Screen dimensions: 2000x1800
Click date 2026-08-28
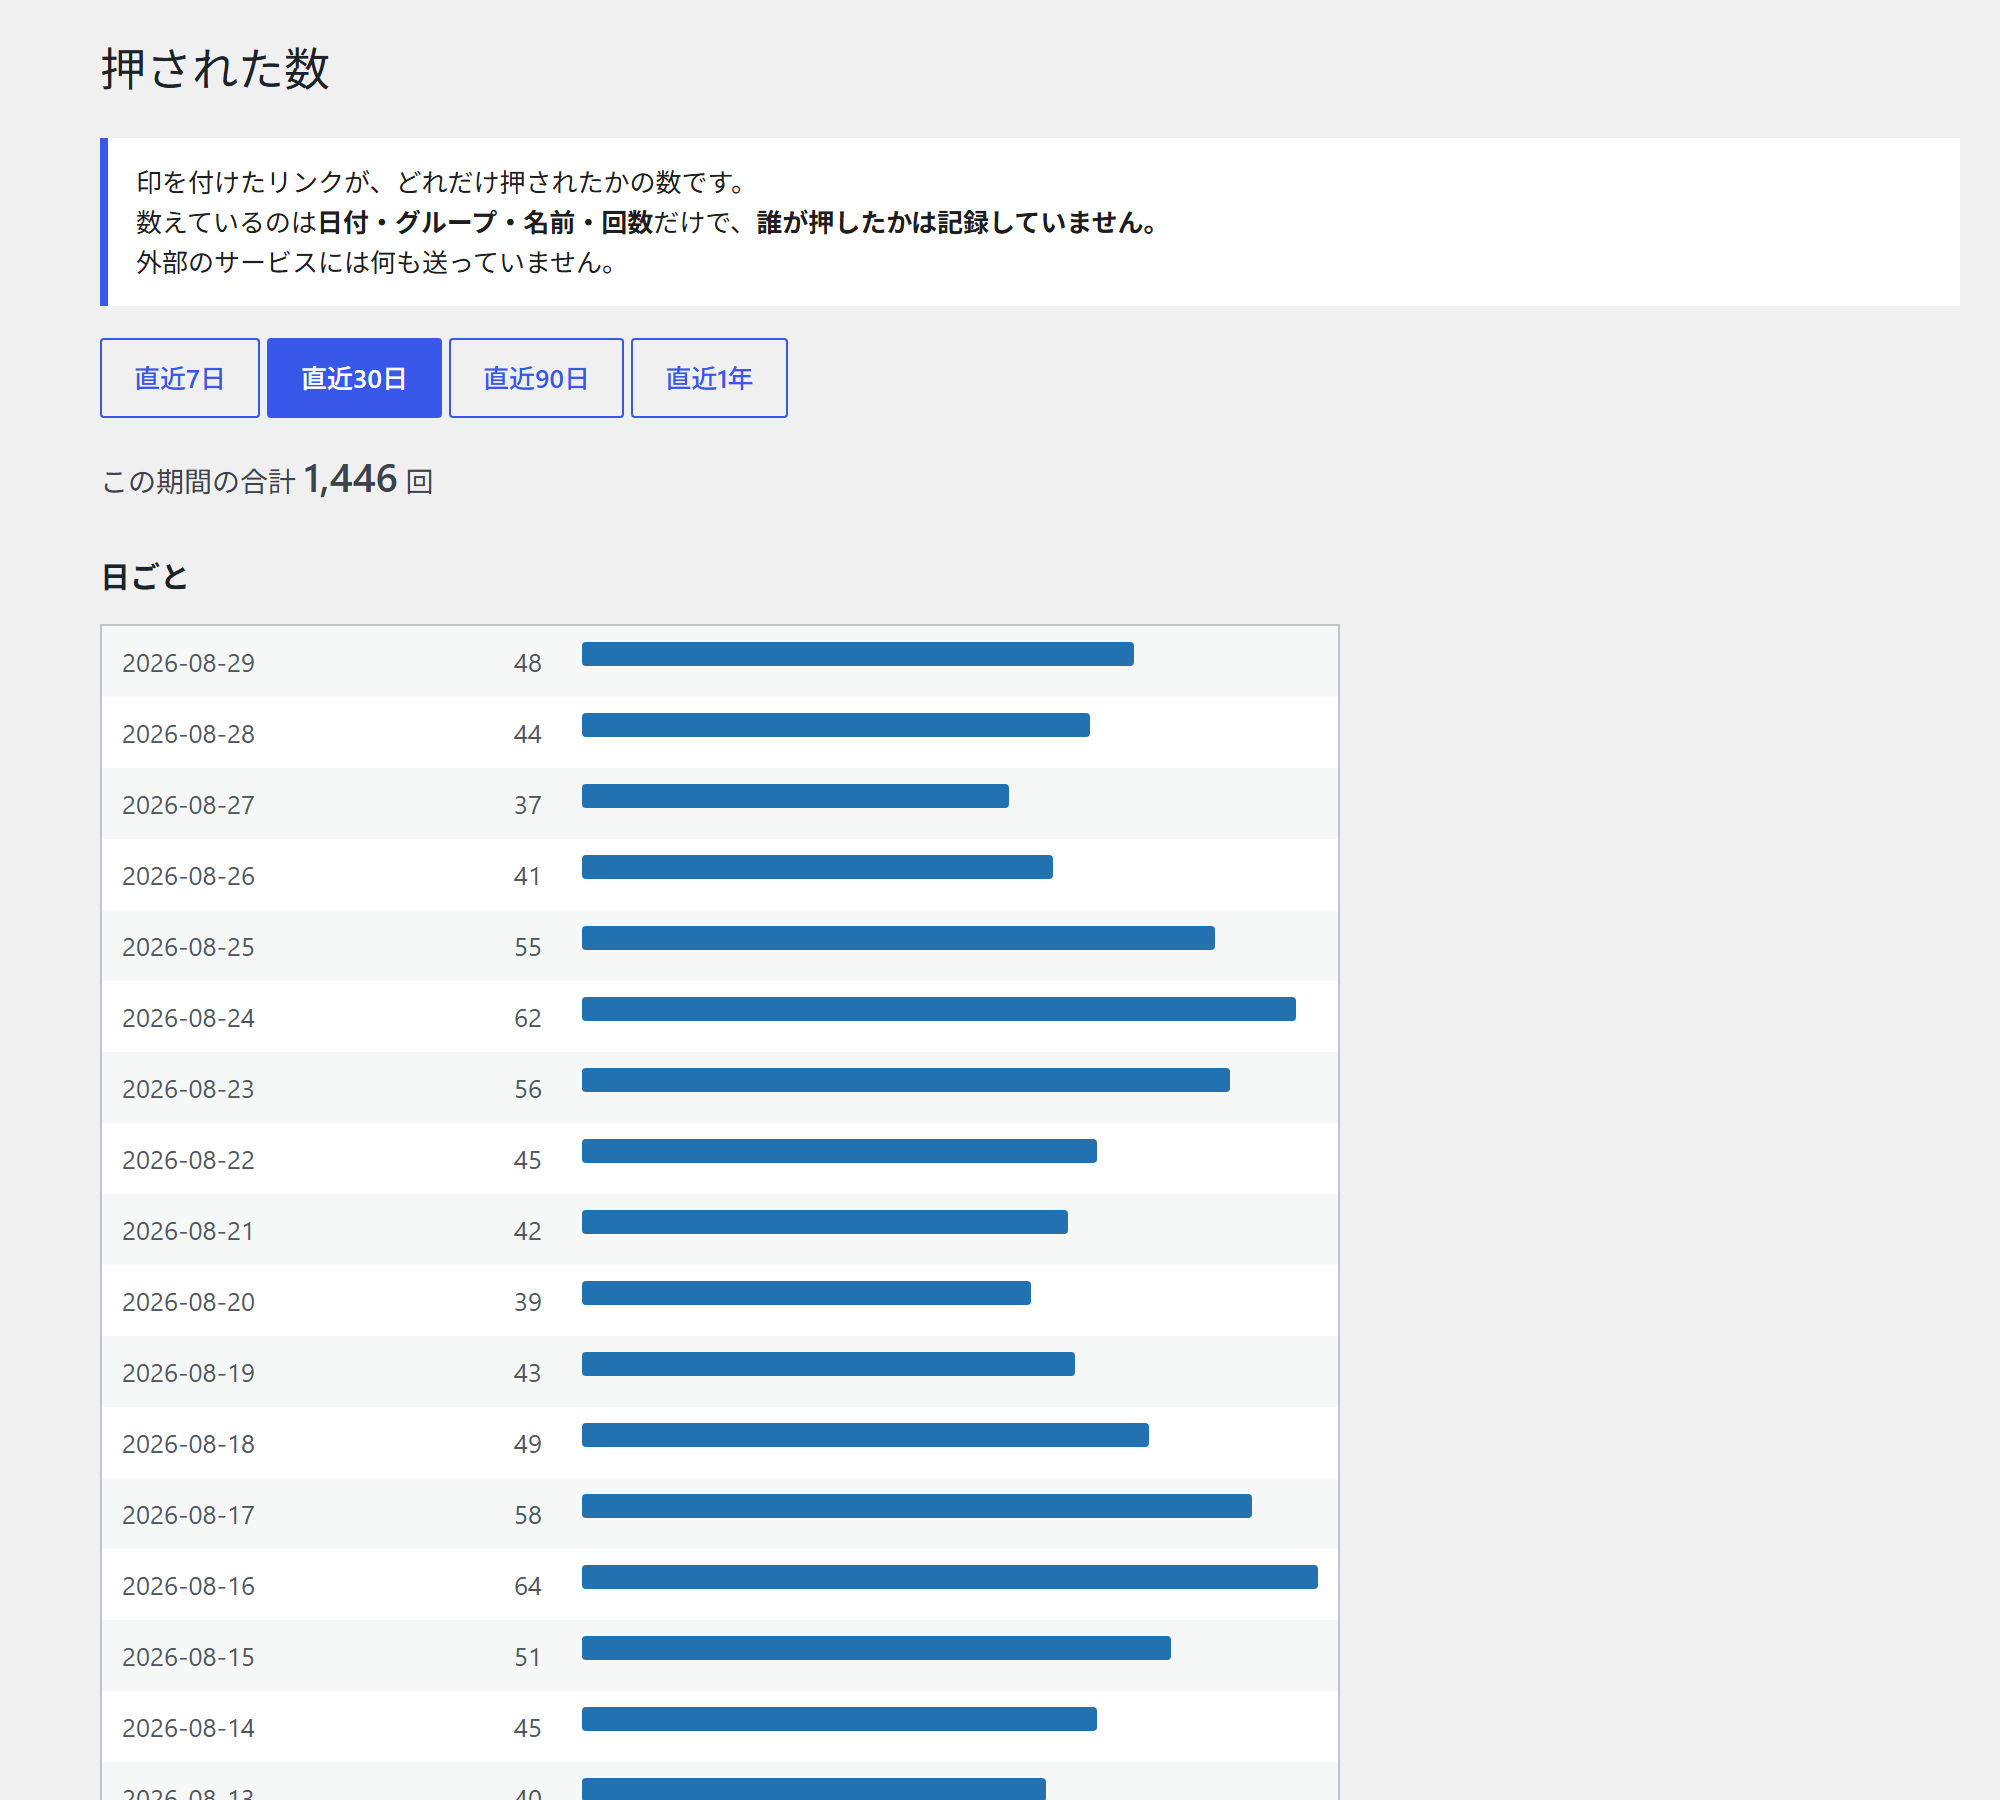[x=188, y=734]
